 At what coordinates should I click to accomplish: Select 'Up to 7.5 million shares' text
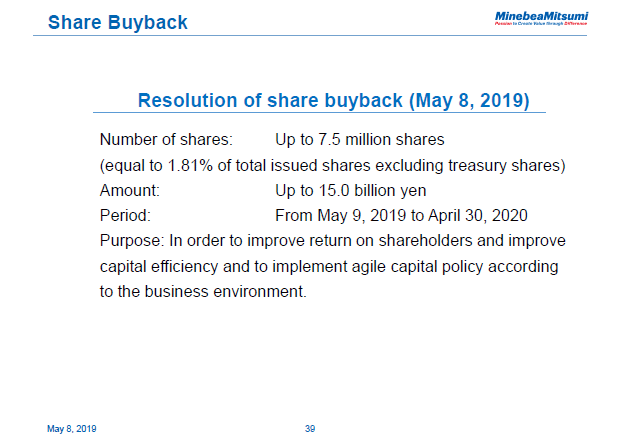click(x=360, y=140)
